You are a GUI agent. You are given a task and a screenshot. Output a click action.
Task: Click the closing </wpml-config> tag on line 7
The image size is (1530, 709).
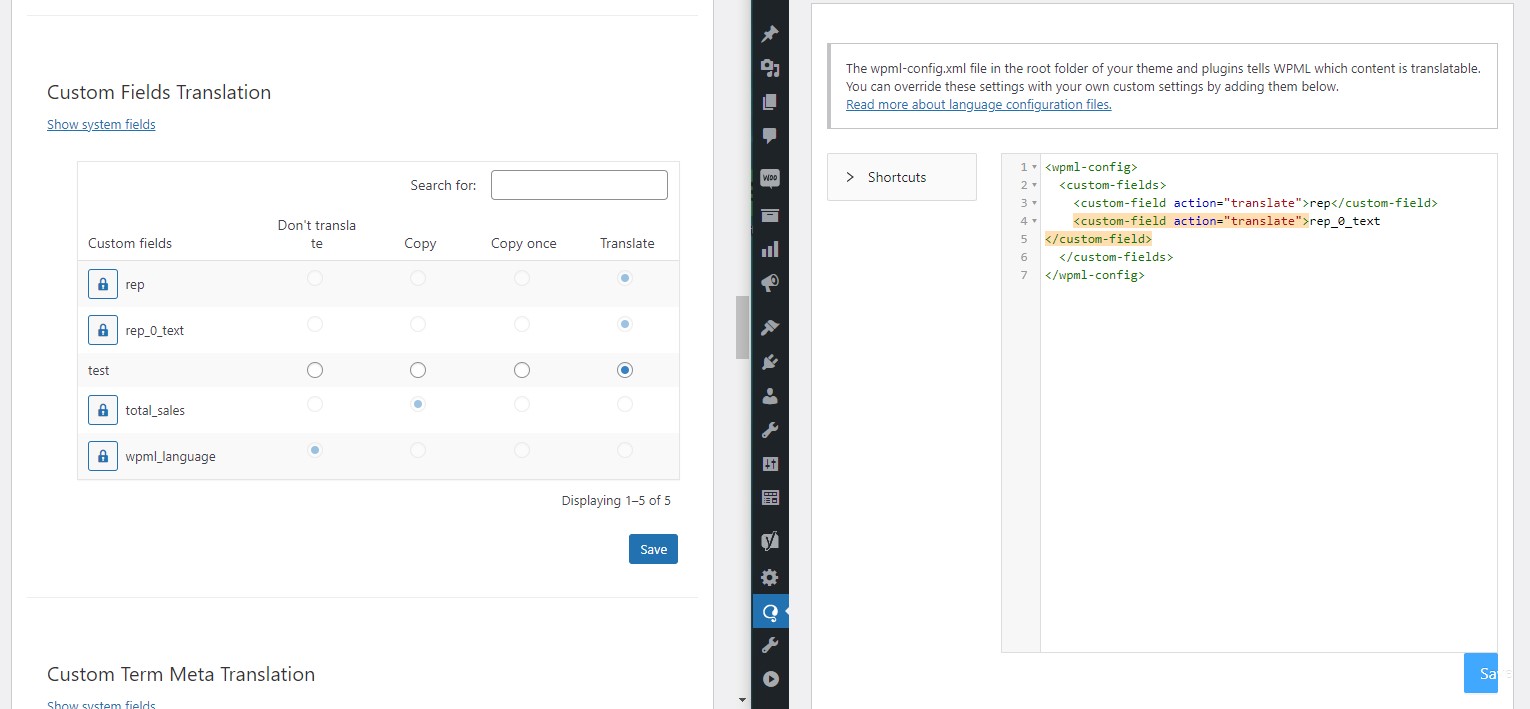[x=1094, y=275]
